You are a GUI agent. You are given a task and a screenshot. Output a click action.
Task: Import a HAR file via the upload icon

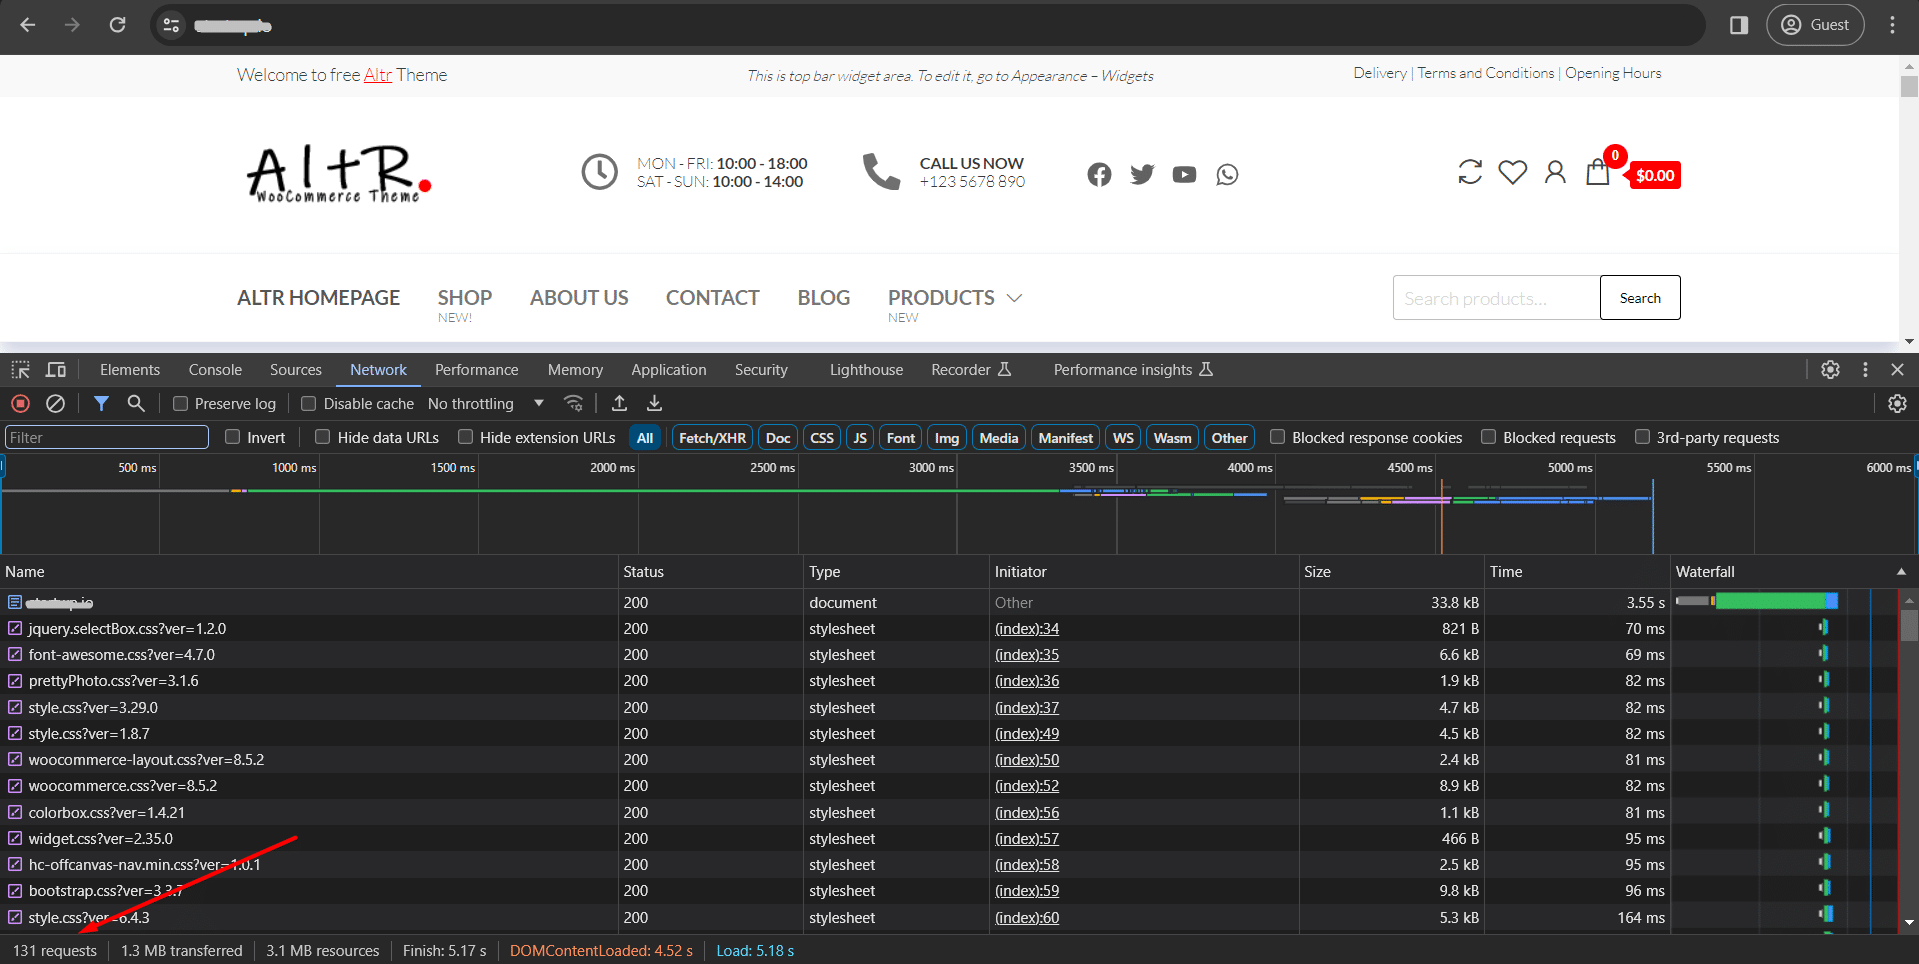(x=619, y=403)
